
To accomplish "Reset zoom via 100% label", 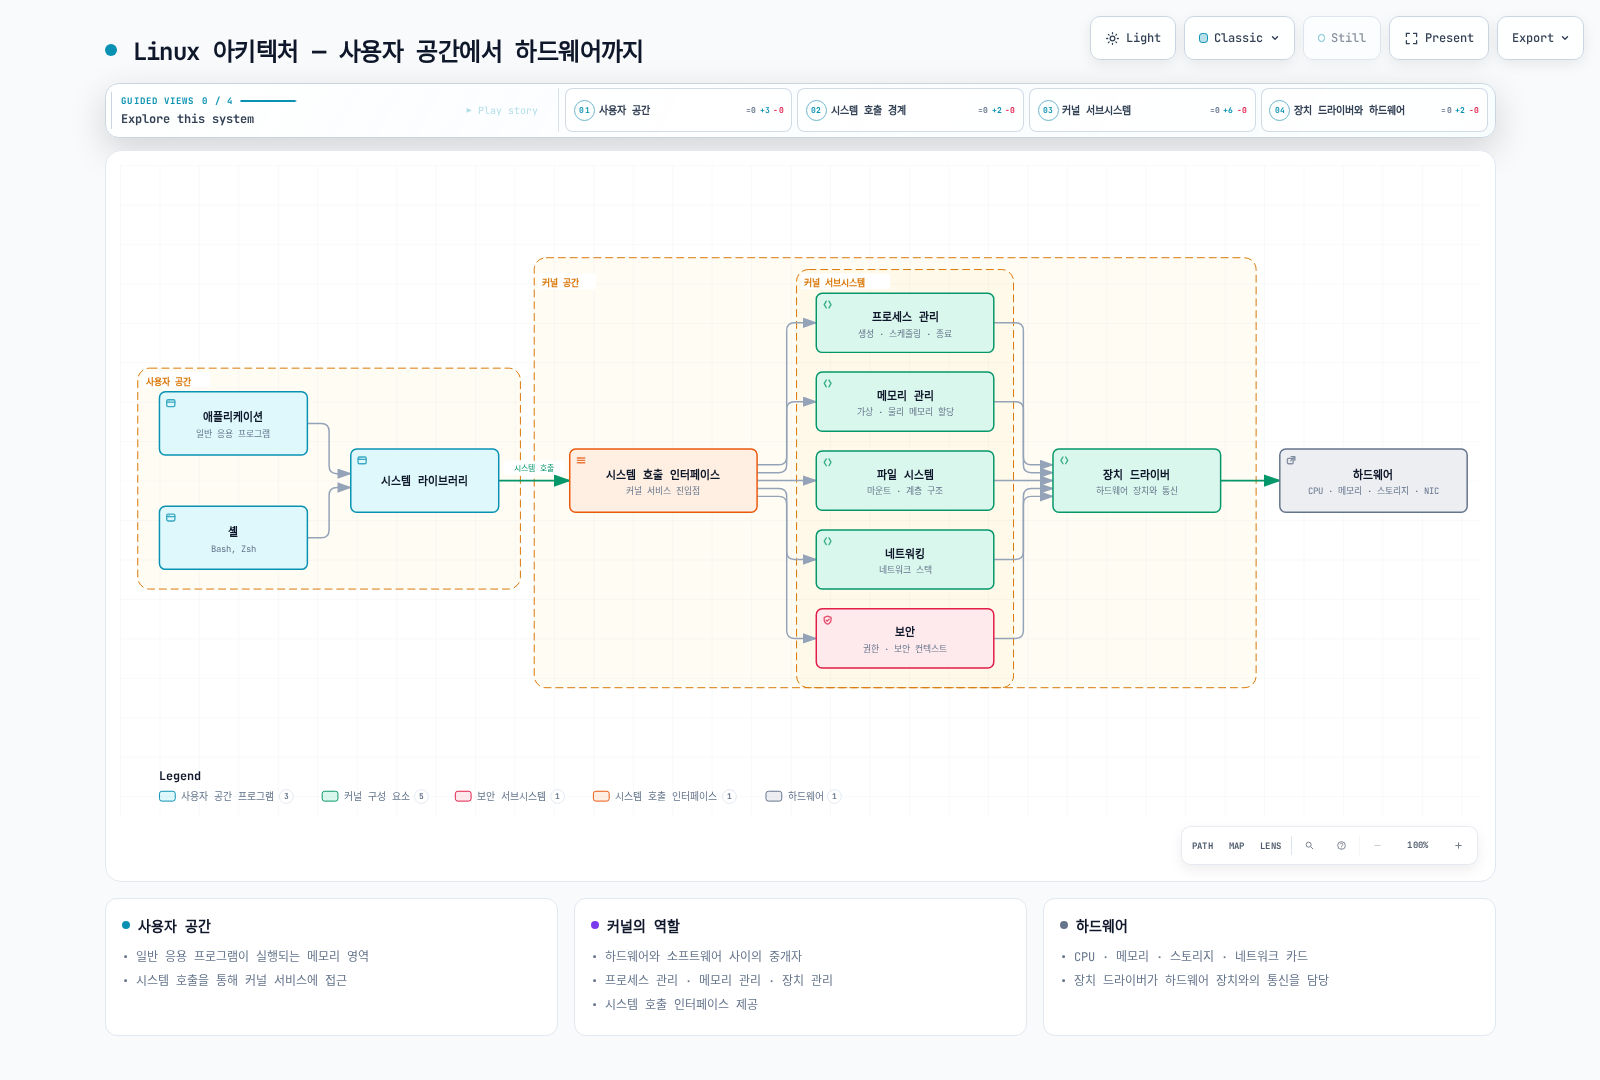I will click(1417, 846).
